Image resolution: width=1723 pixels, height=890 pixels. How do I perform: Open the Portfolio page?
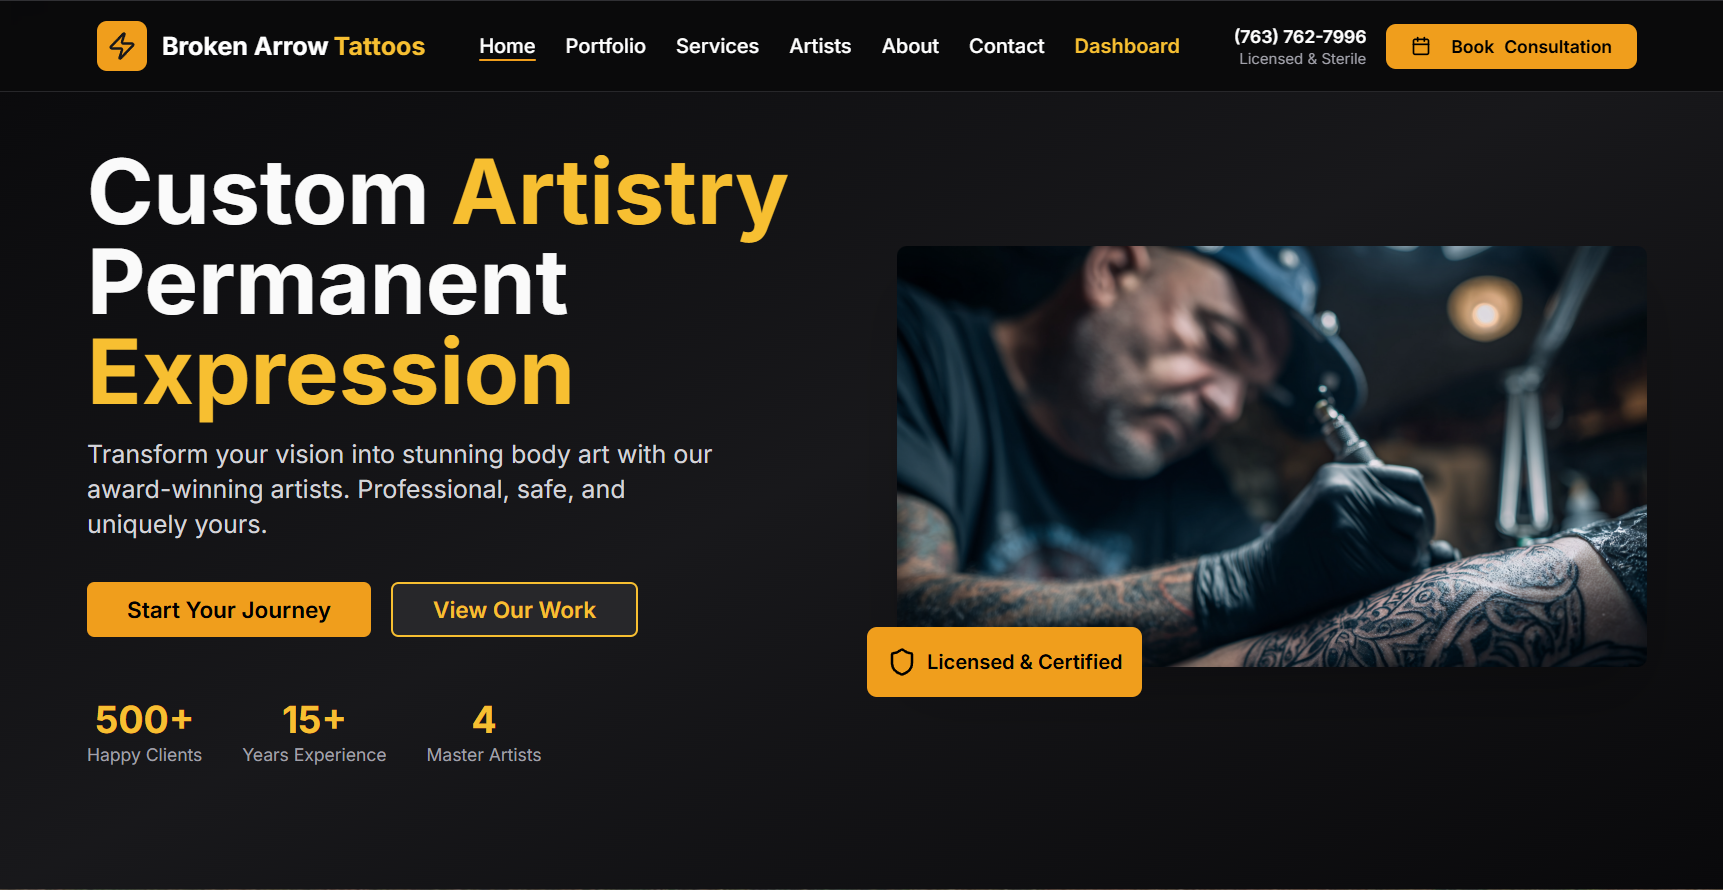coord(605,46)
